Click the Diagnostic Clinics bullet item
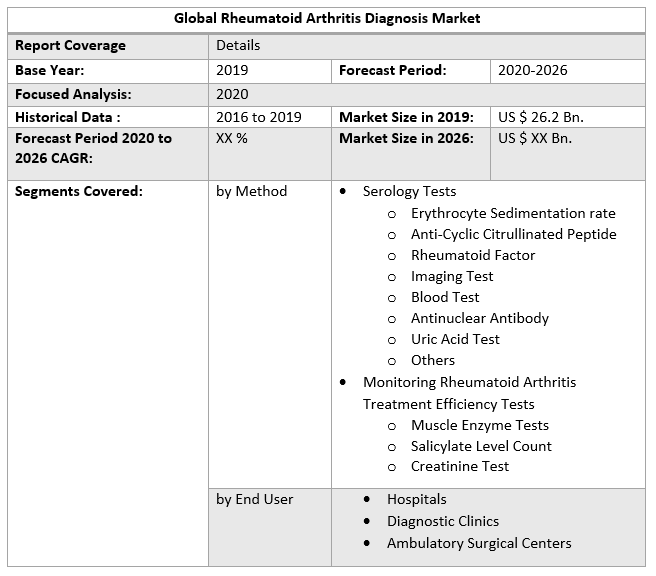The width and height of the screenshot is (656, 576). [443, 521]
